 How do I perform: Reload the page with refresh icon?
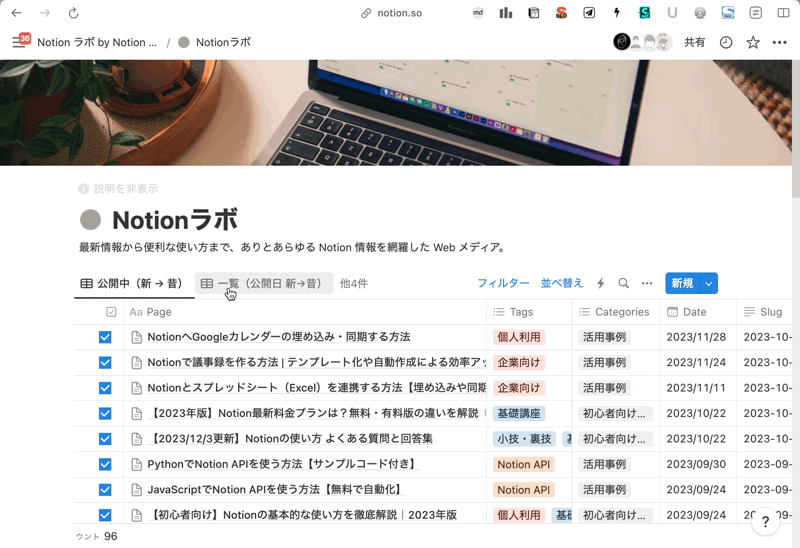73,13
